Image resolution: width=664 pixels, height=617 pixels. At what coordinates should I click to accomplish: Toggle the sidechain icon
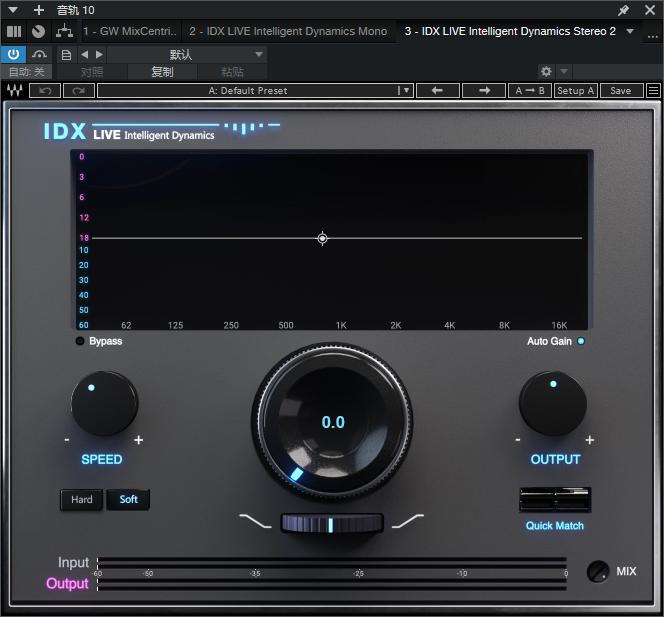[39, 55]
